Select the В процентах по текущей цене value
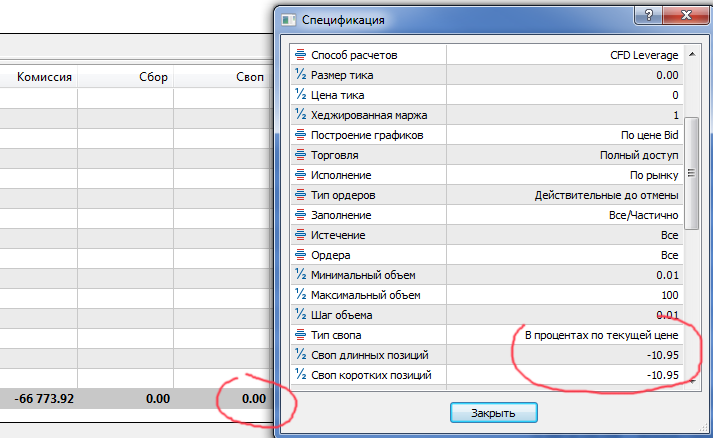713x438 pixels. pyautogui.click(x=601, y=335)
